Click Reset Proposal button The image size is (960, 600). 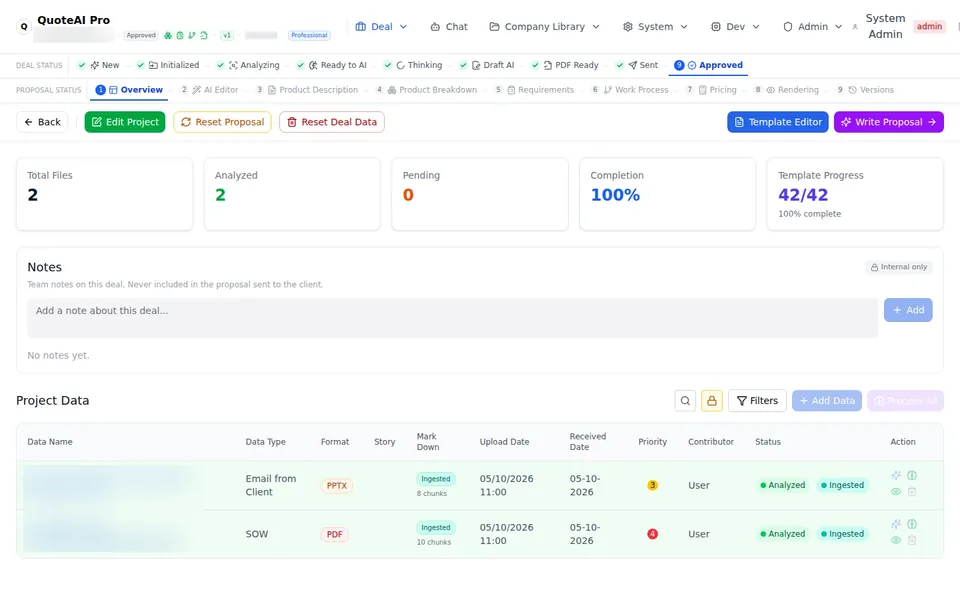(222, 122)
